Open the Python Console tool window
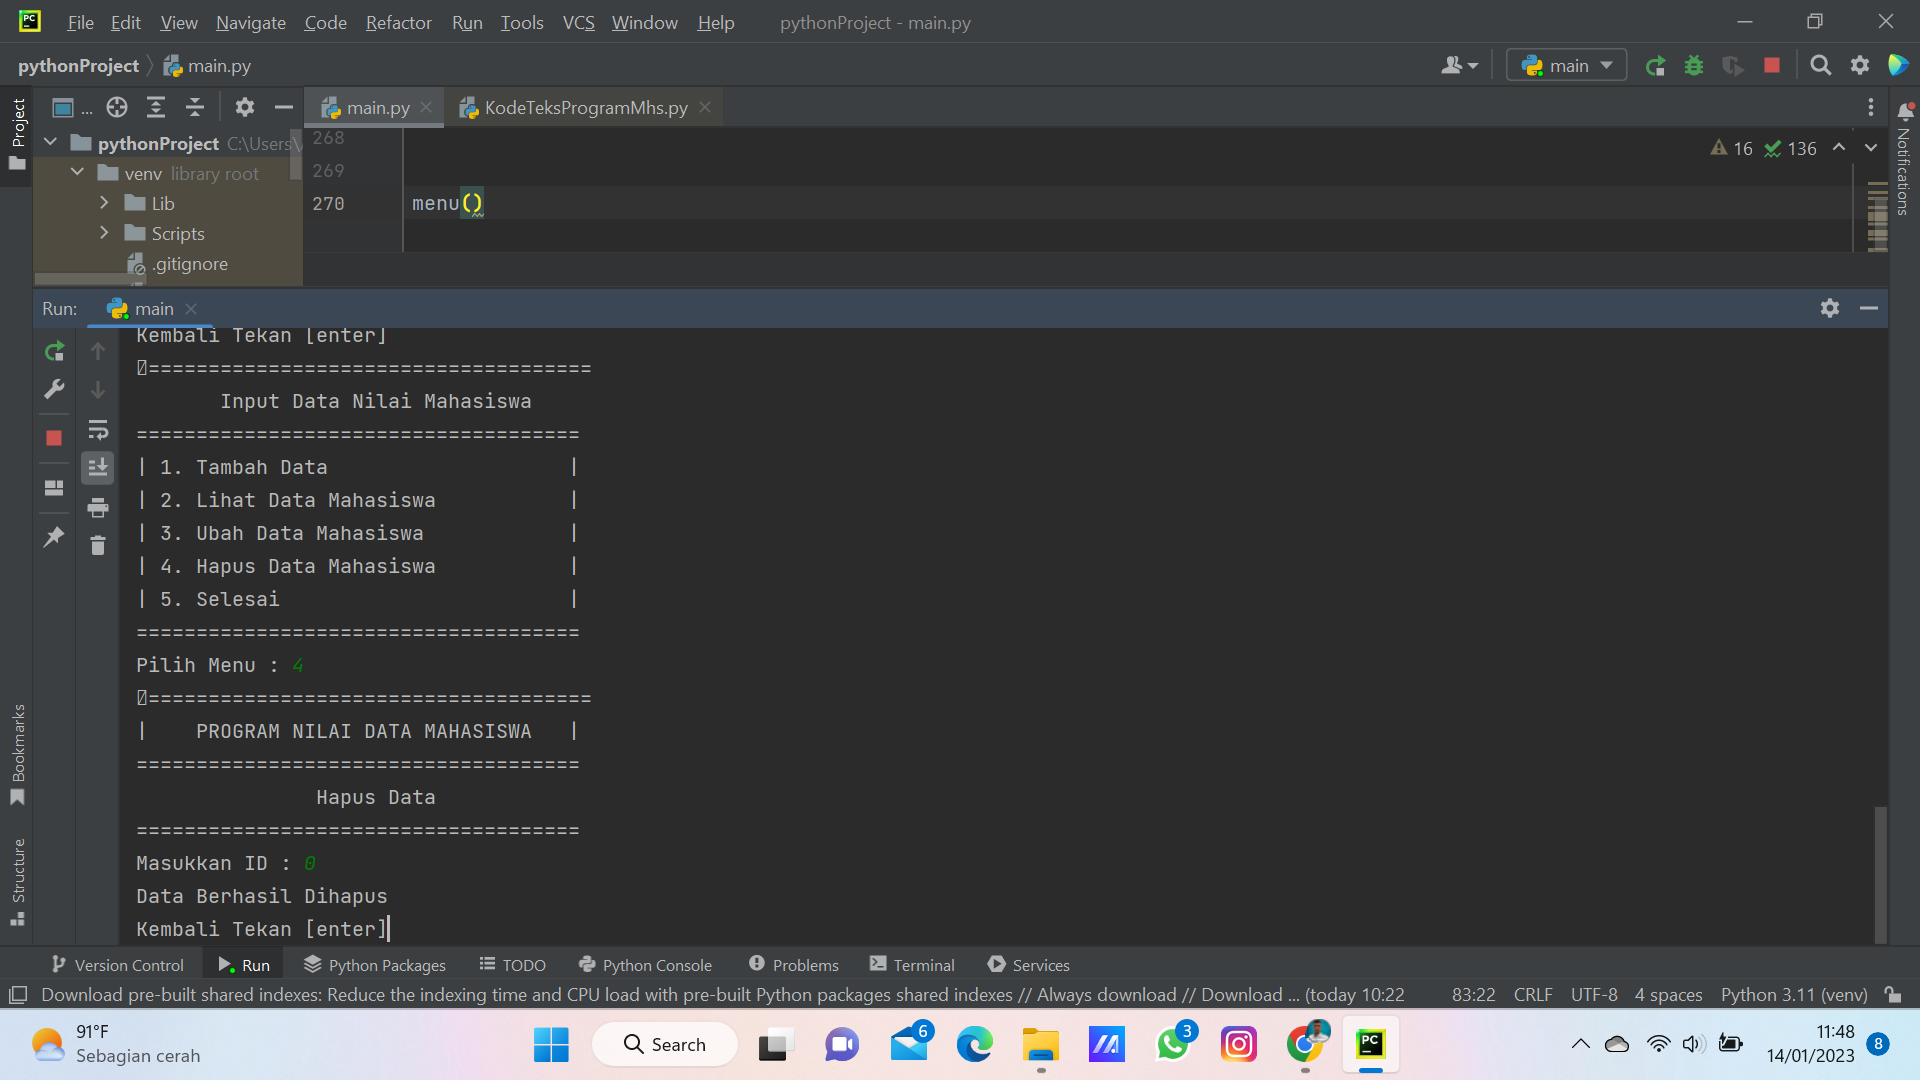This screenshot has height=1080, width=1920. pyautogui.click(x=645, y=964)
